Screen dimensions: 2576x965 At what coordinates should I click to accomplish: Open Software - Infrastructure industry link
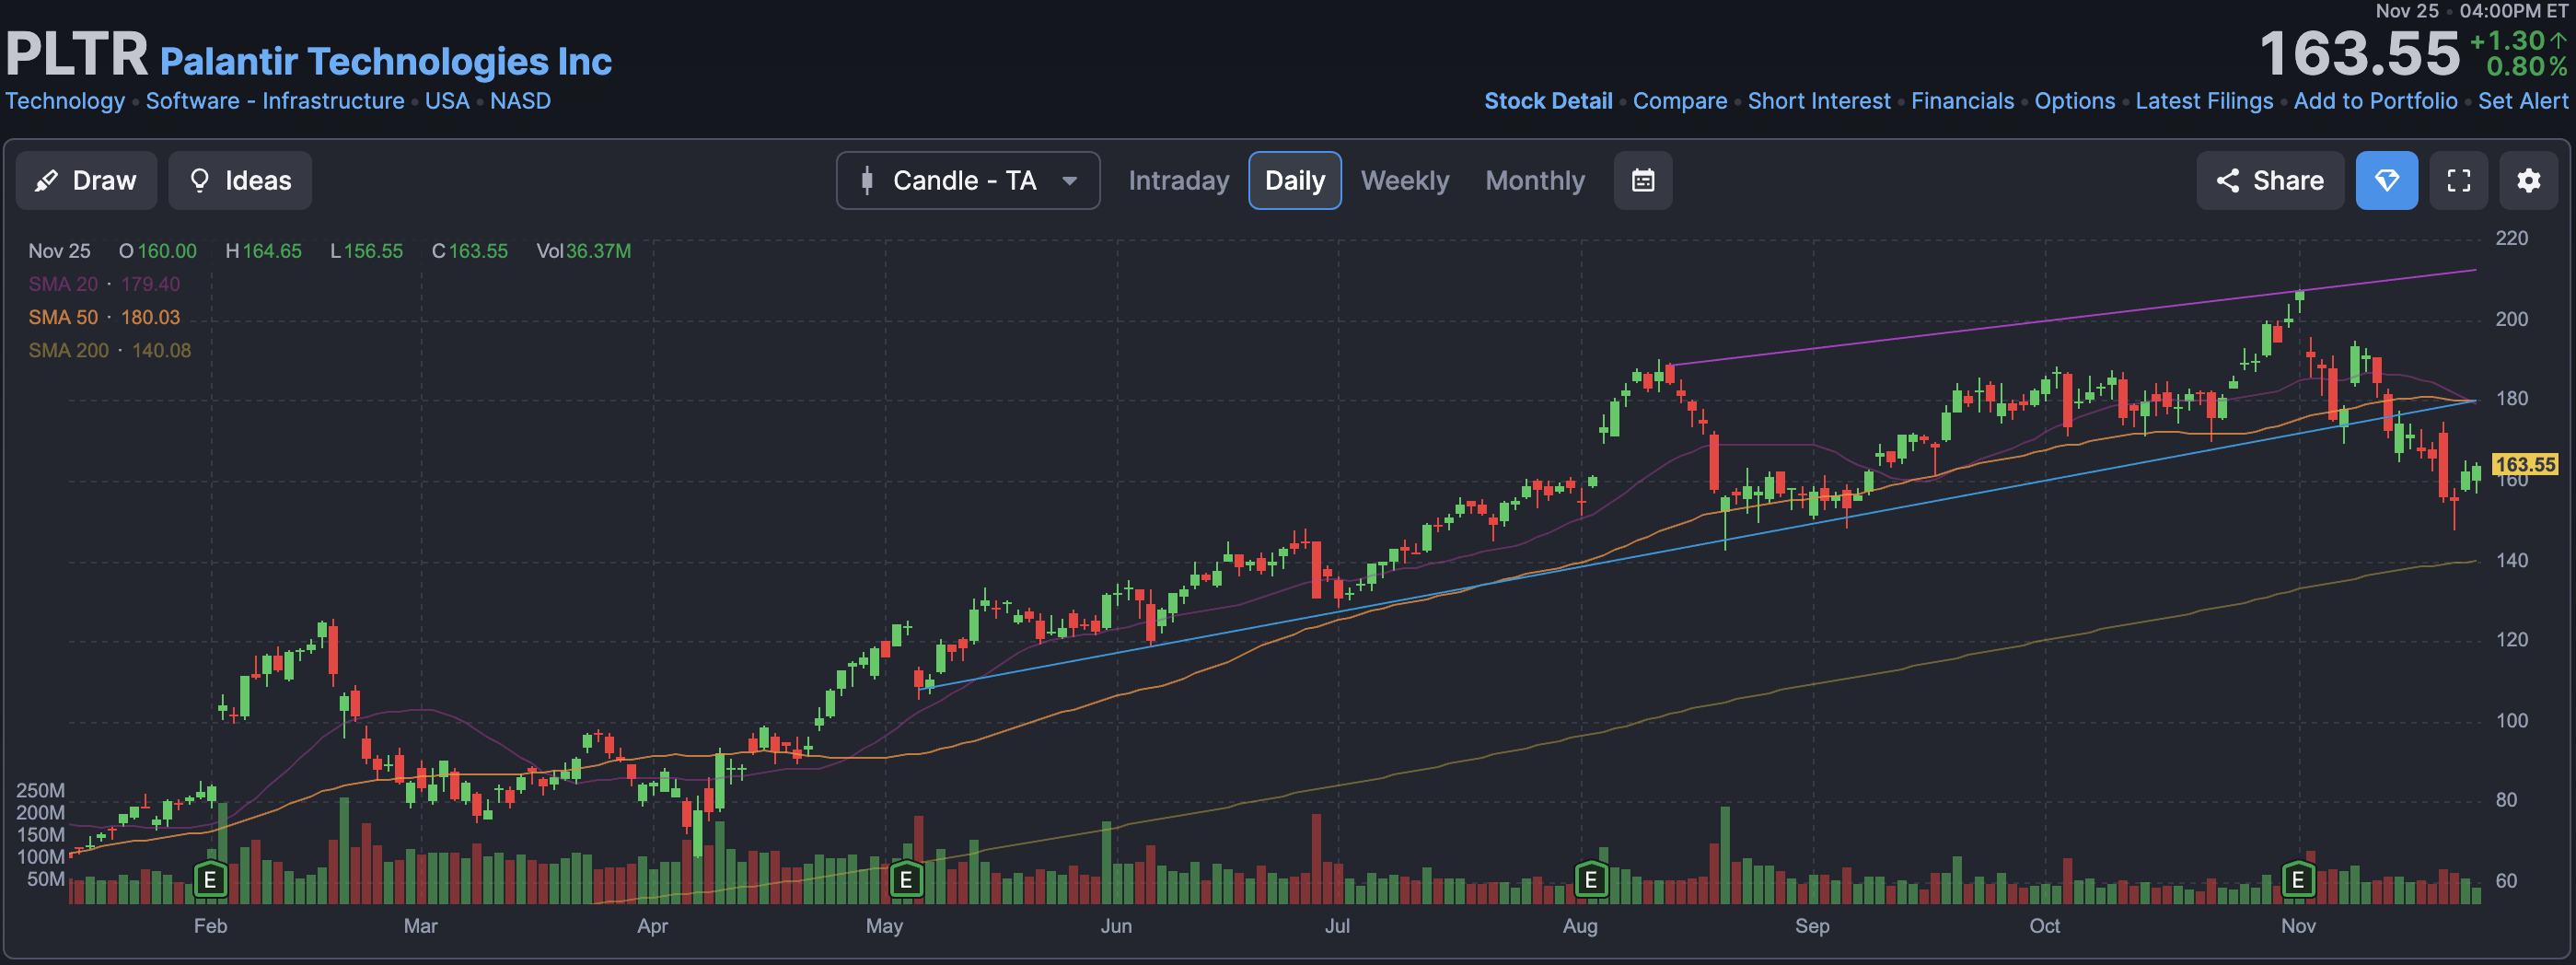point(275,101)
